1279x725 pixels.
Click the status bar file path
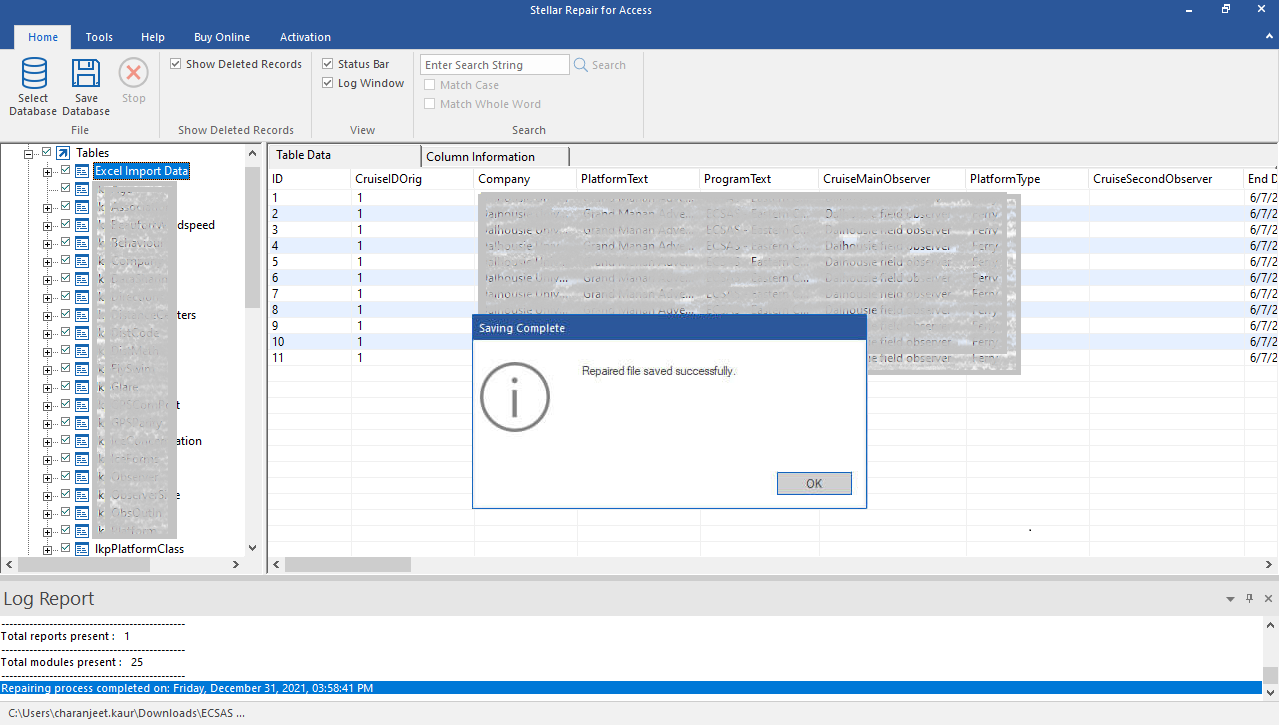click(x=126, y=714)
